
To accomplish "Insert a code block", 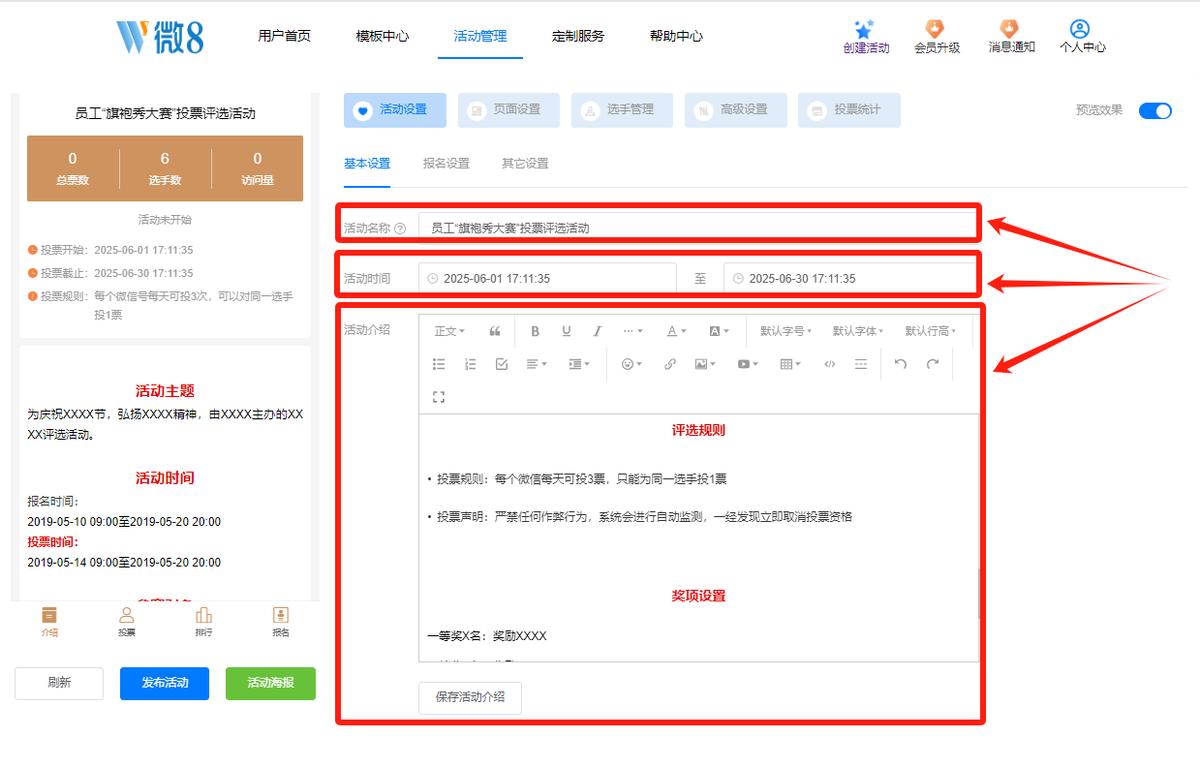I will (x=830, y=364).
